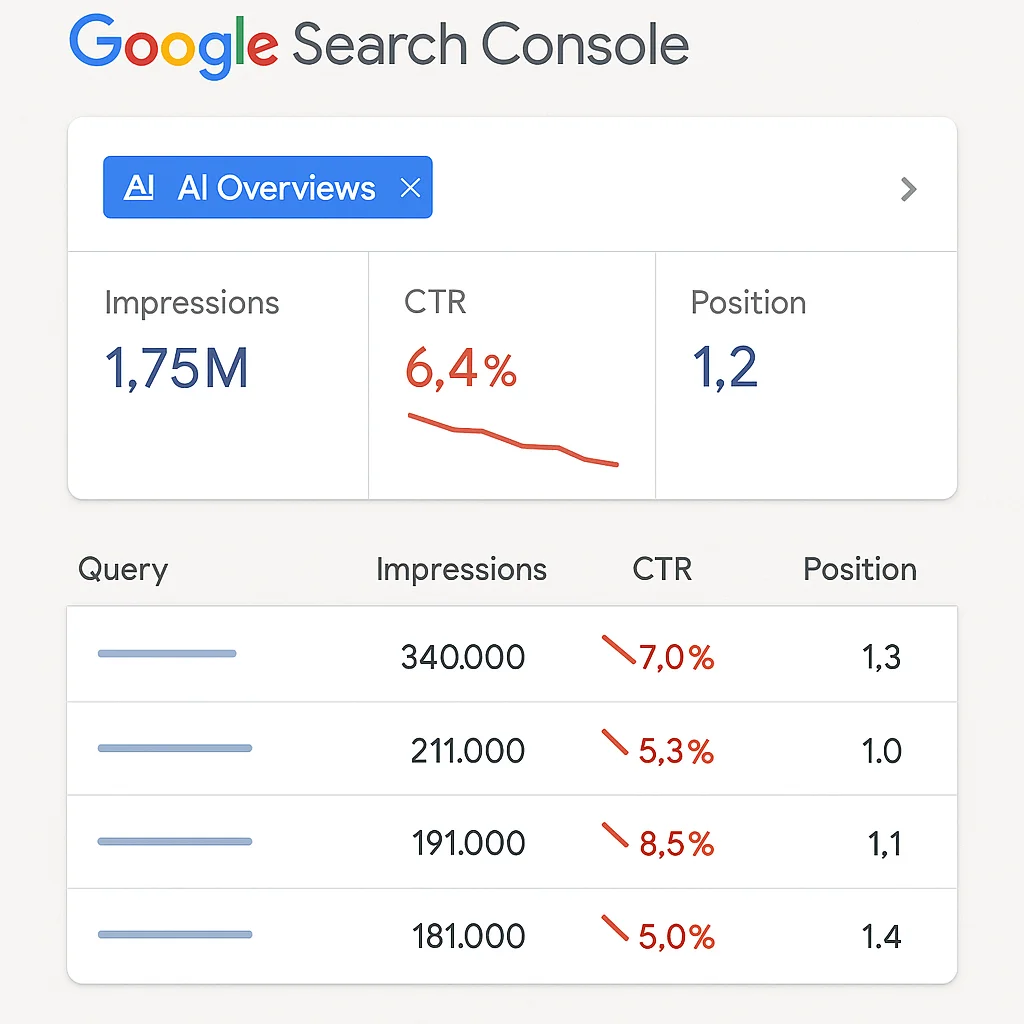Click the down-trend arrow beside 5,3%

(x=615, y=743)
